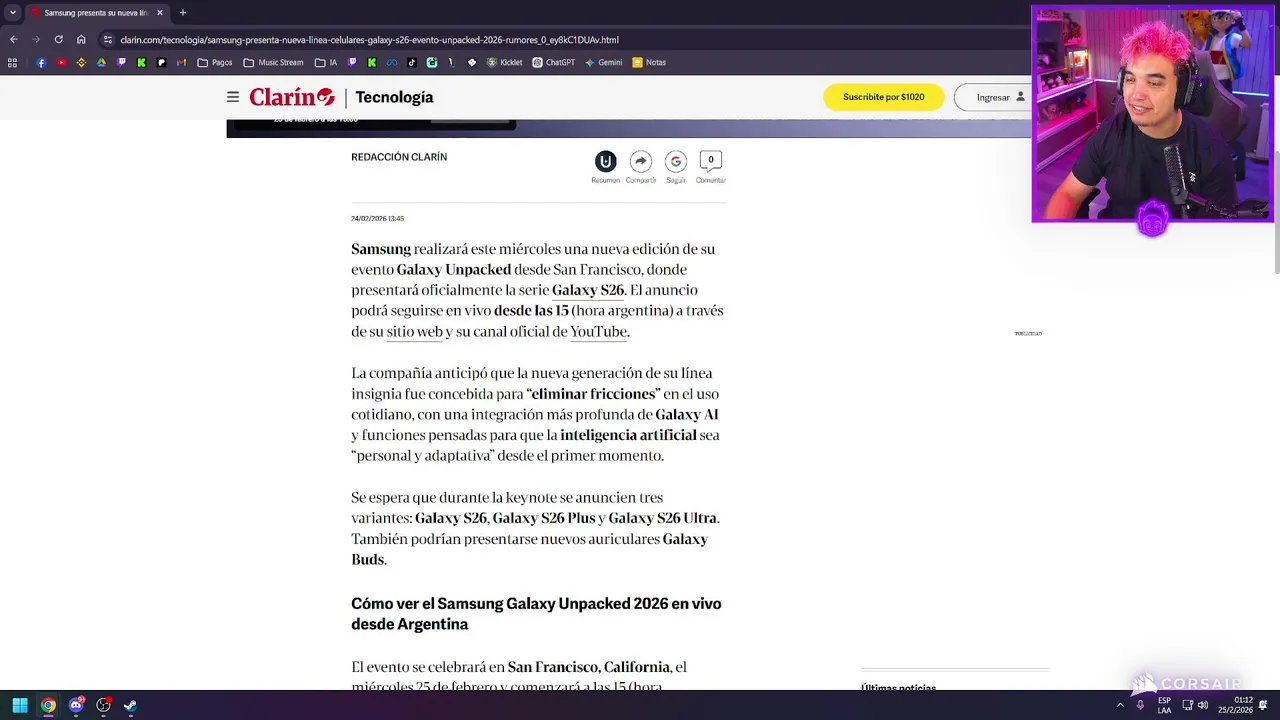Click the Google Seguir icon

click(x=676, y=161)
